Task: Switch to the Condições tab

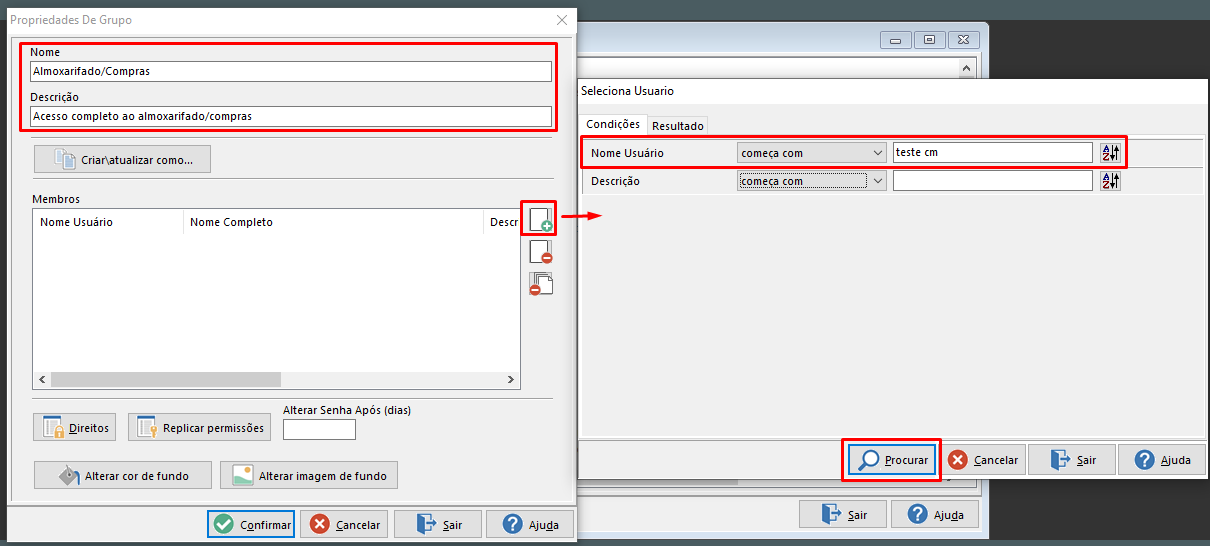Action: pyautogui.click(x=613, y=124)
